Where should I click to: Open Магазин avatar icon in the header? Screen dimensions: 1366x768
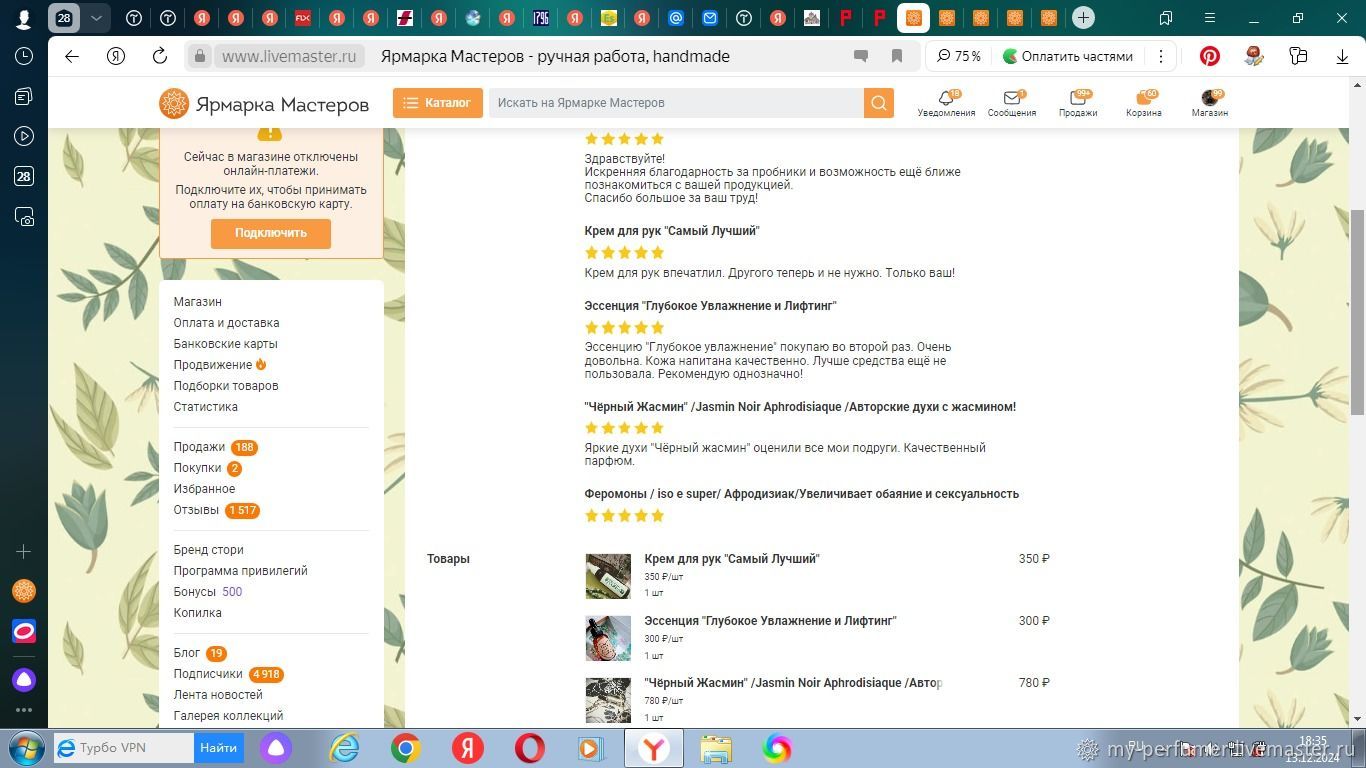pyautogui.click(x=1210, y=103)
